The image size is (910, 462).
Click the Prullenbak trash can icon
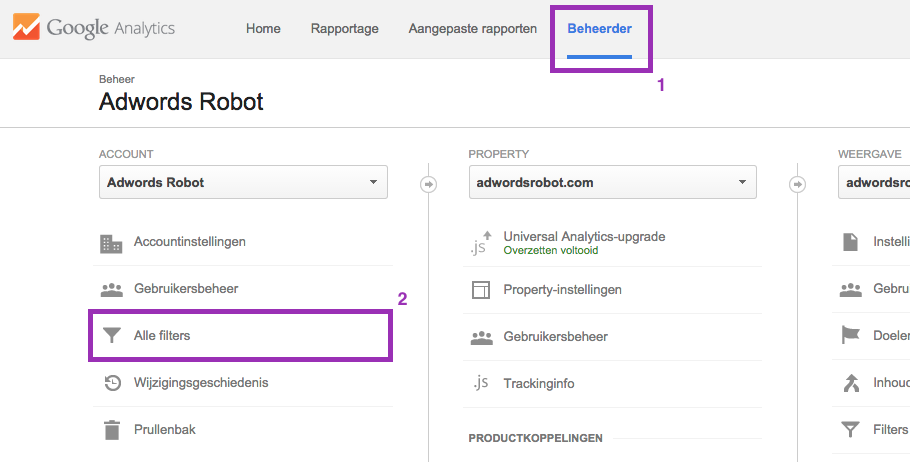pyautogui.click(x=111, y=430)
